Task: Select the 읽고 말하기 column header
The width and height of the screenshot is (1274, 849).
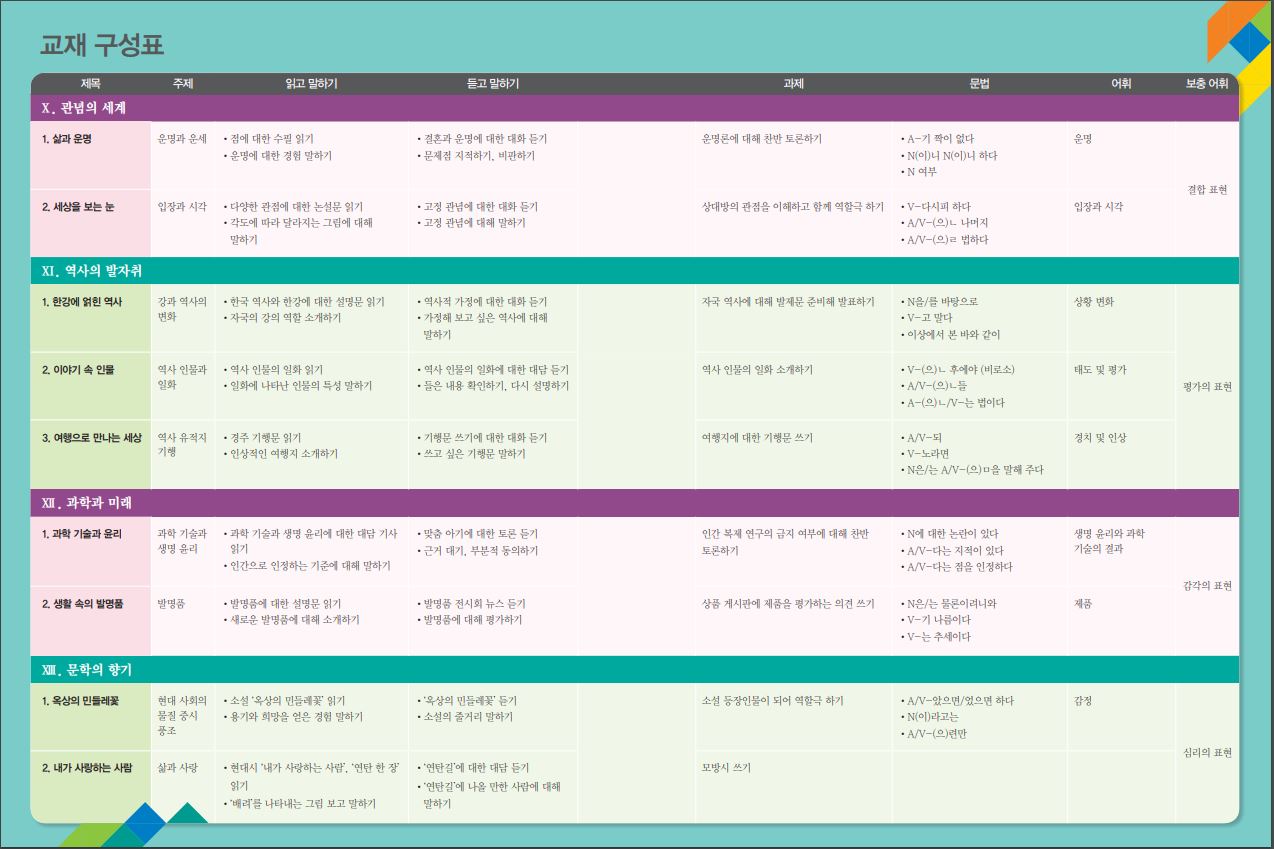Action: [x=311, y=84]
